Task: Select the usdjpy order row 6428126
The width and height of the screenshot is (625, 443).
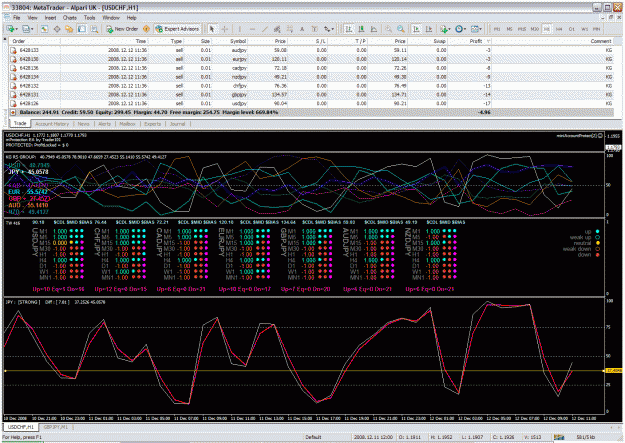Action: pos(311,104)
